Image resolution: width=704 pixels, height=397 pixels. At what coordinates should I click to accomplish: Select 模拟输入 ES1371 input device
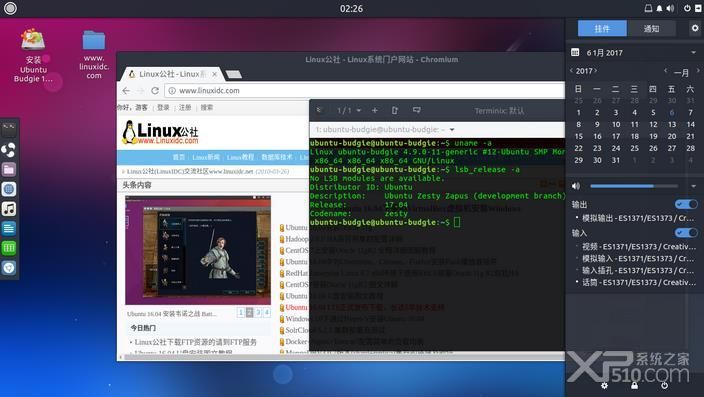(x=635, y=259)
